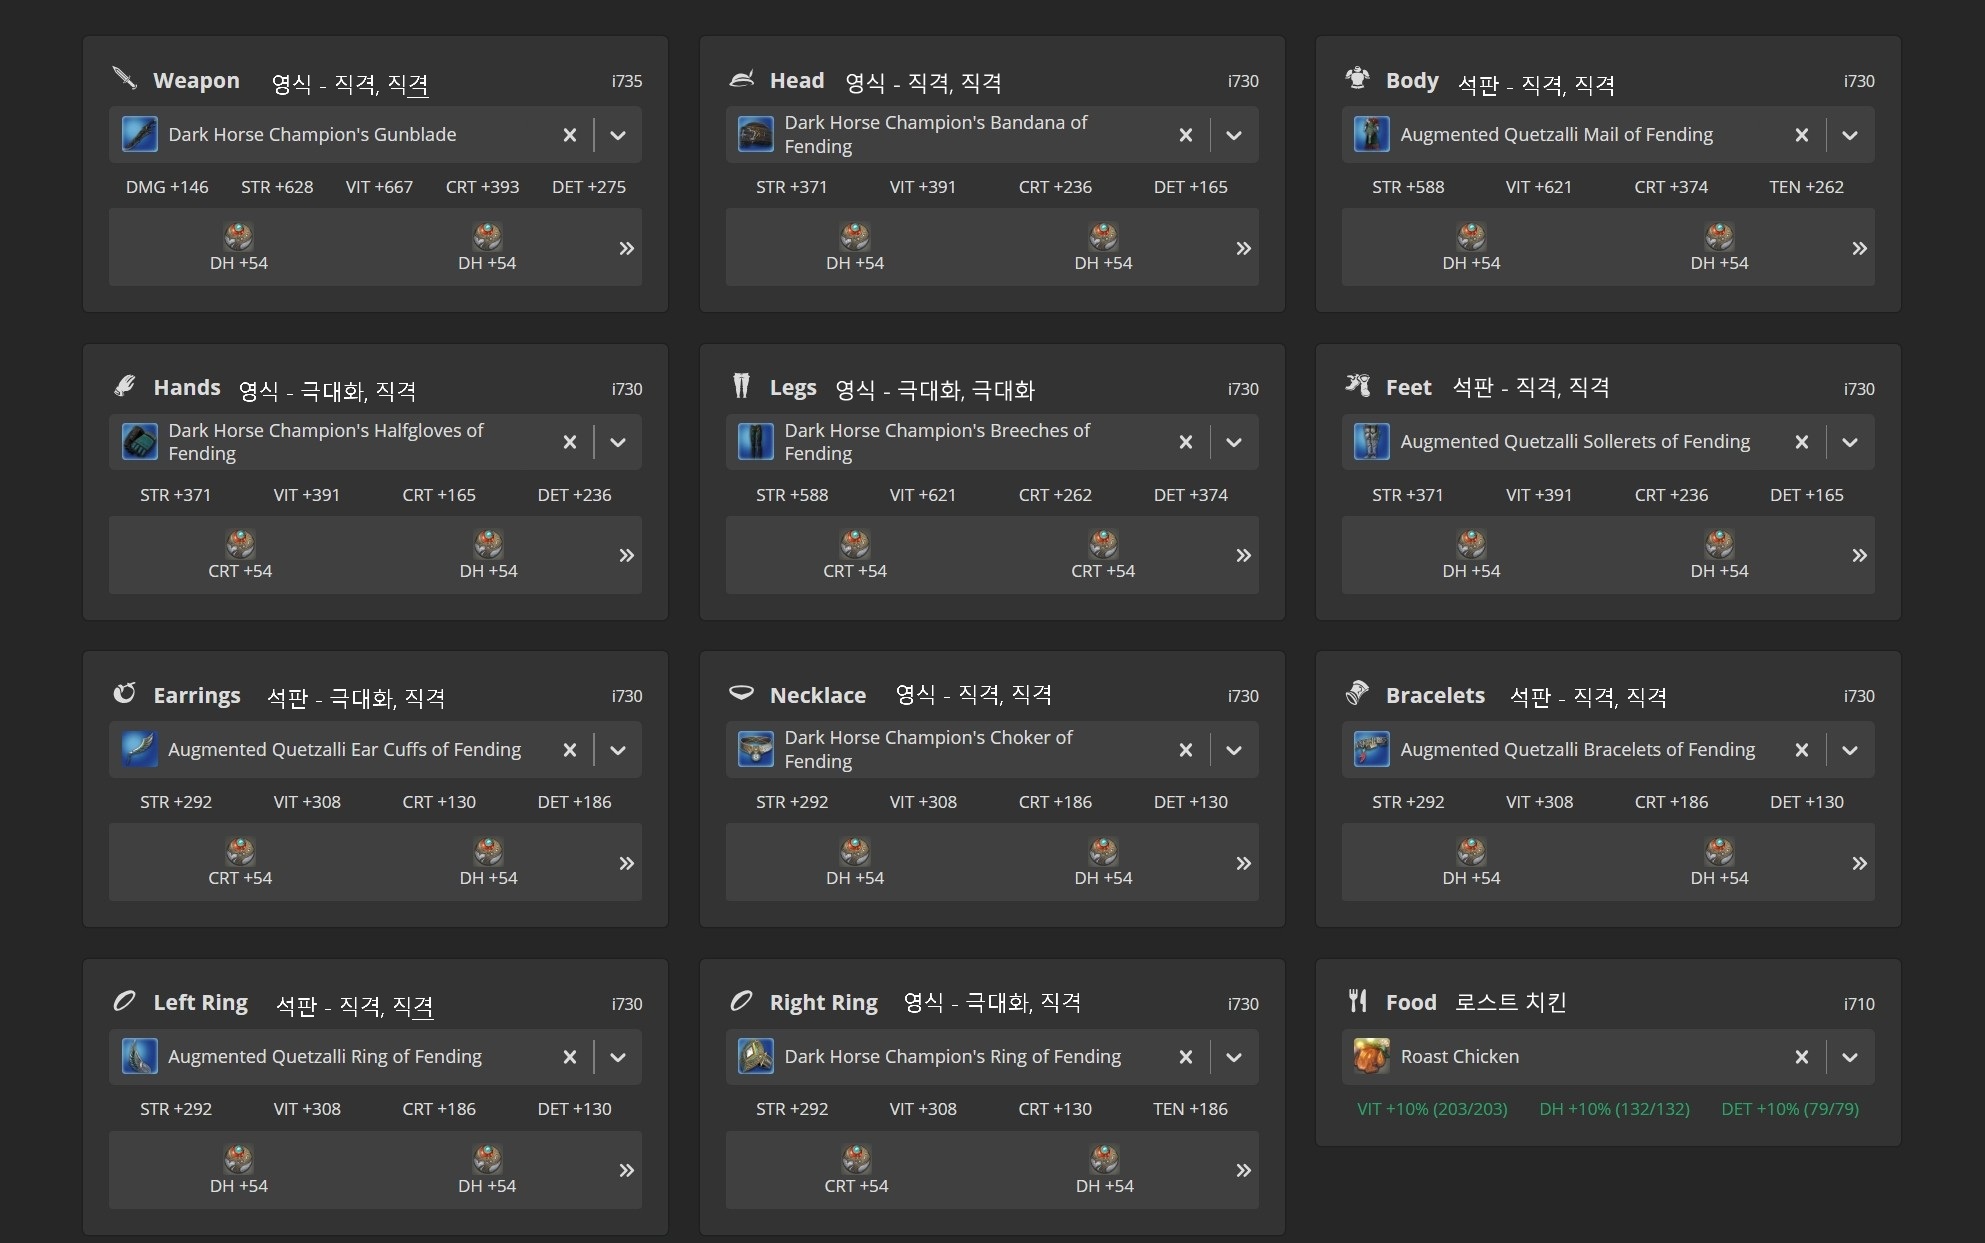Screen dimensions: 1985x1243
Task: Click the Augmented Quetzalli Ear Cuffs selection field
Action: 344,750
